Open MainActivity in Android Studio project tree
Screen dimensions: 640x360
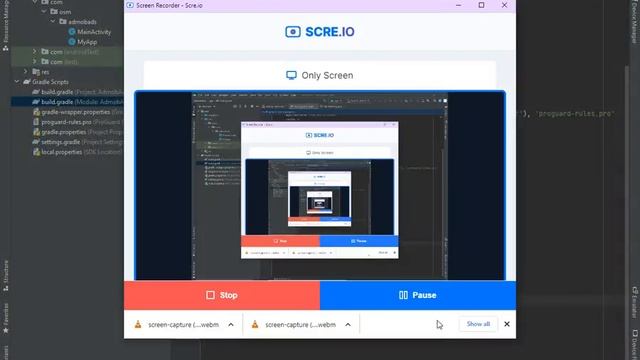94,32
